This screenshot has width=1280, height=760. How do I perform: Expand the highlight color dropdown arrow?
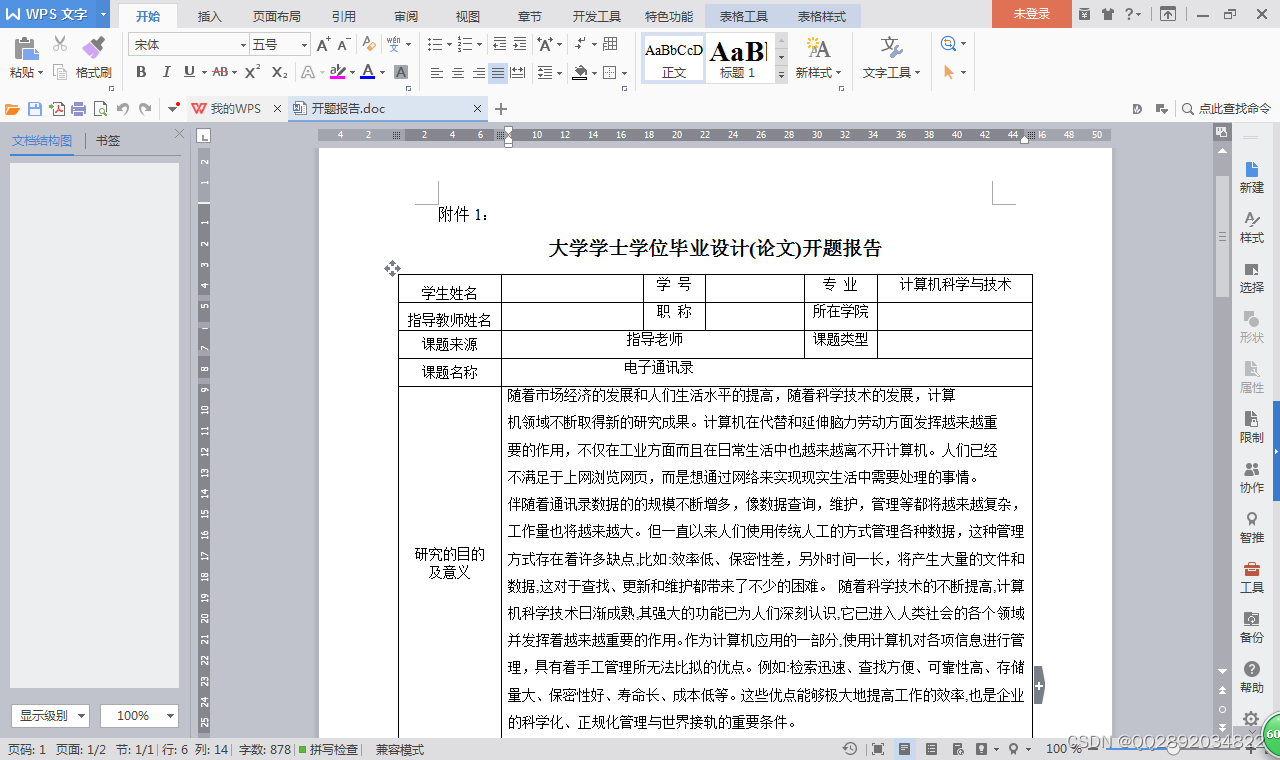[352, 72]
